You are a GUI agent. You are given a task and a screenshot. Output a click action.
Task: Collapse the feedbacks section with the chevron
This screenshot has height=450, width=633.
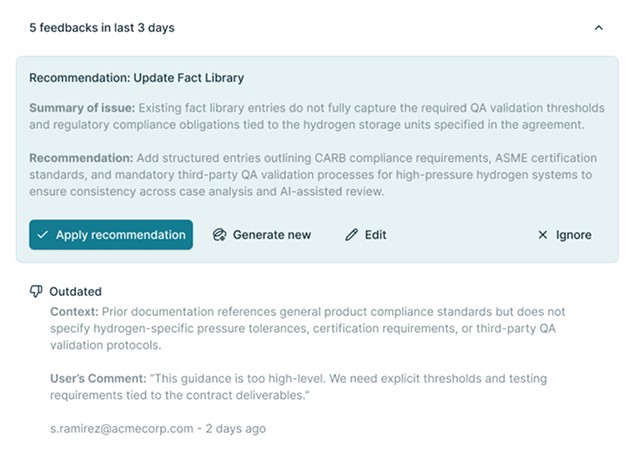pos(599,28)
